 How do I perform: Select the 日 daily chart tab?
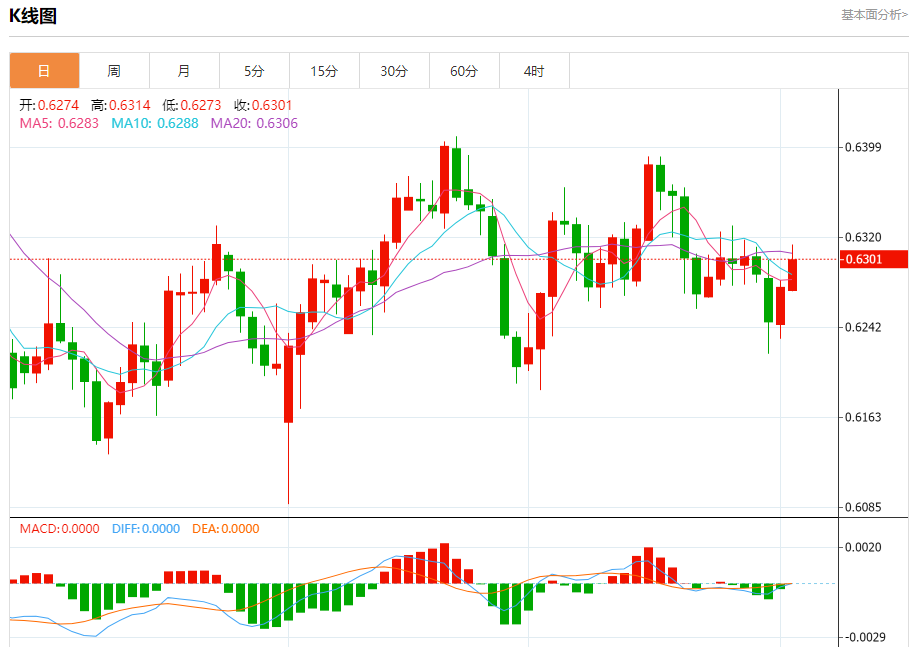click(44, 71)
